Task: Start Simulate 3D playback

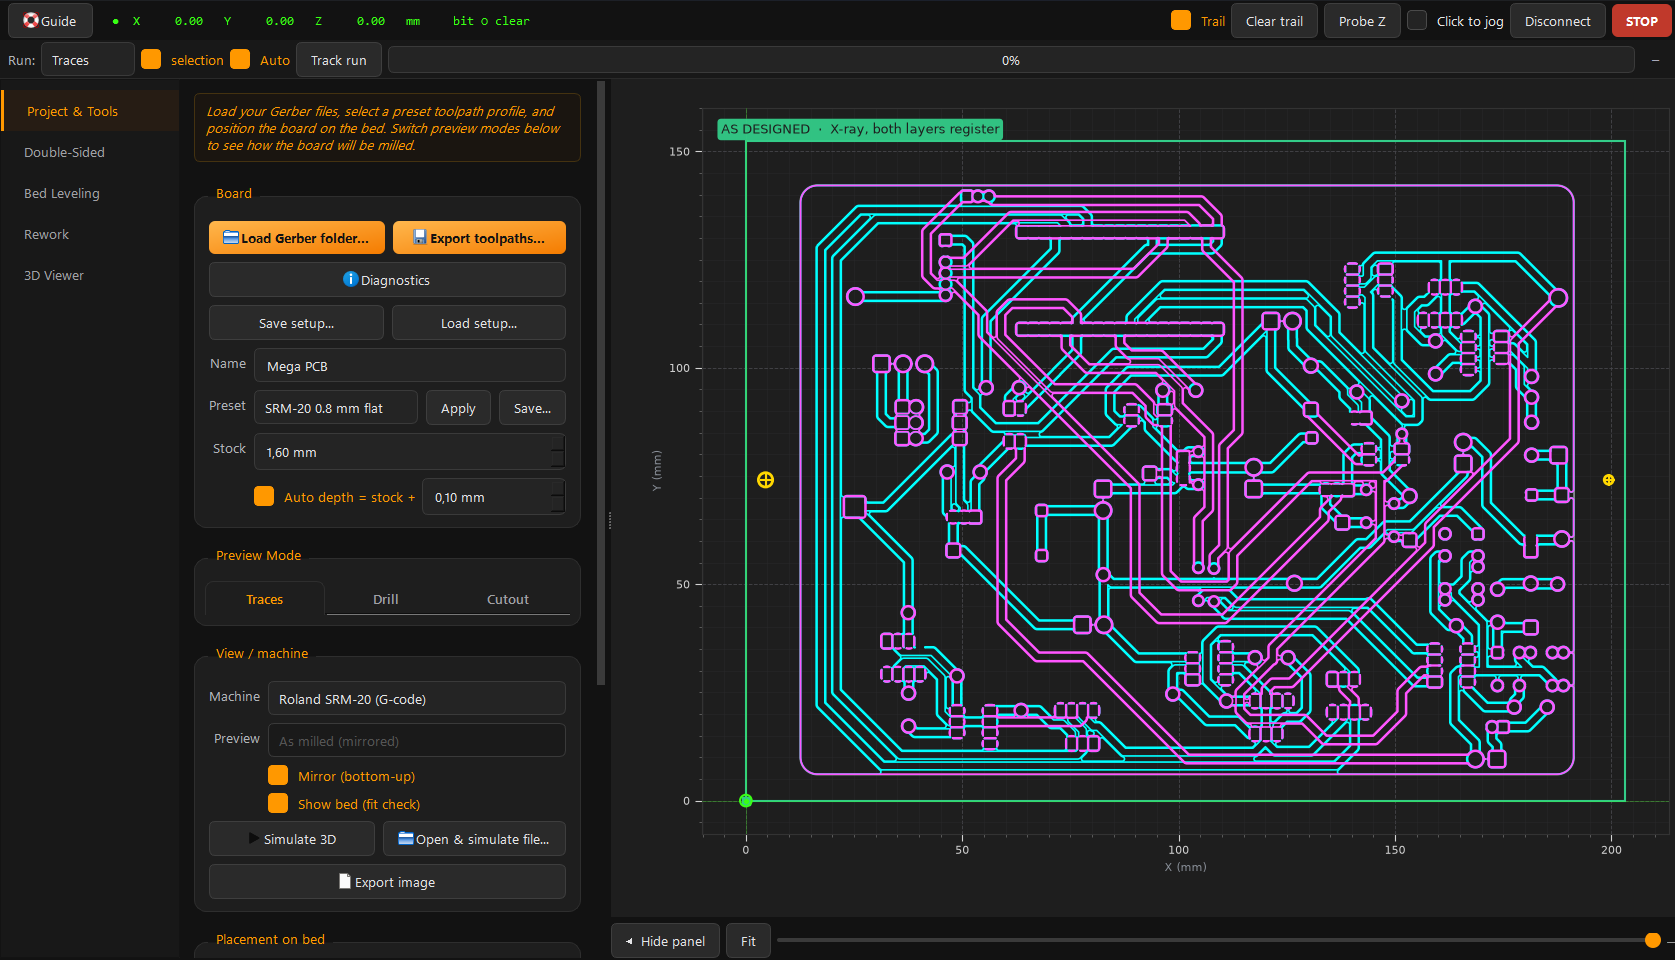Action: coord(292,839)
